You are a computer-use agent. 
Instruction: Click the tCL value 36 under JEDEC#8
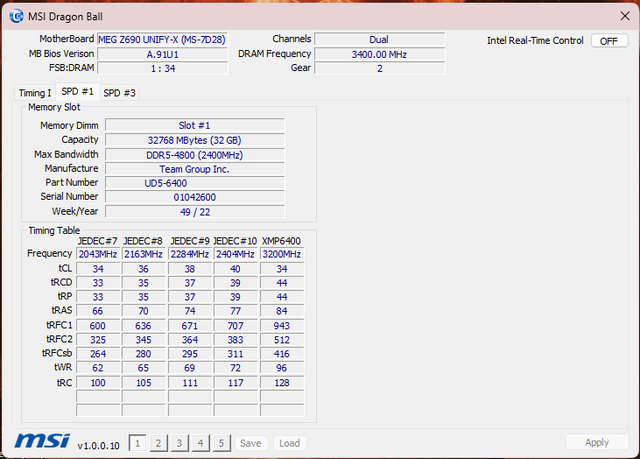(143, 269)
